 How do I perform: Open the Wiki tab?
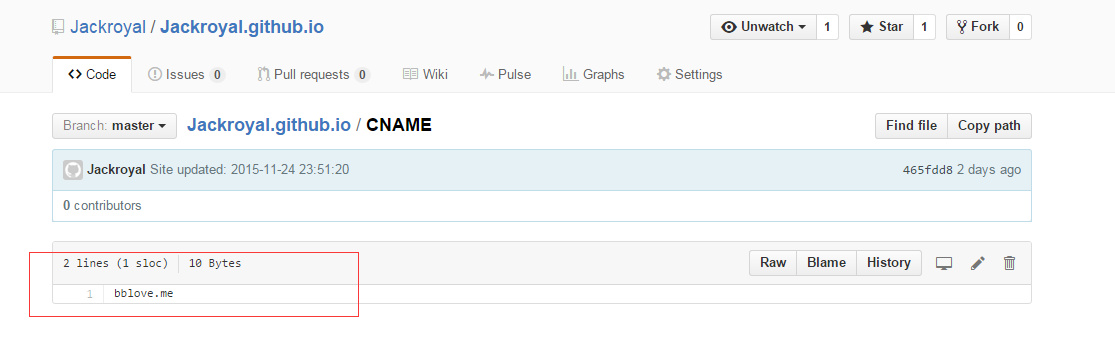[425, 75]
